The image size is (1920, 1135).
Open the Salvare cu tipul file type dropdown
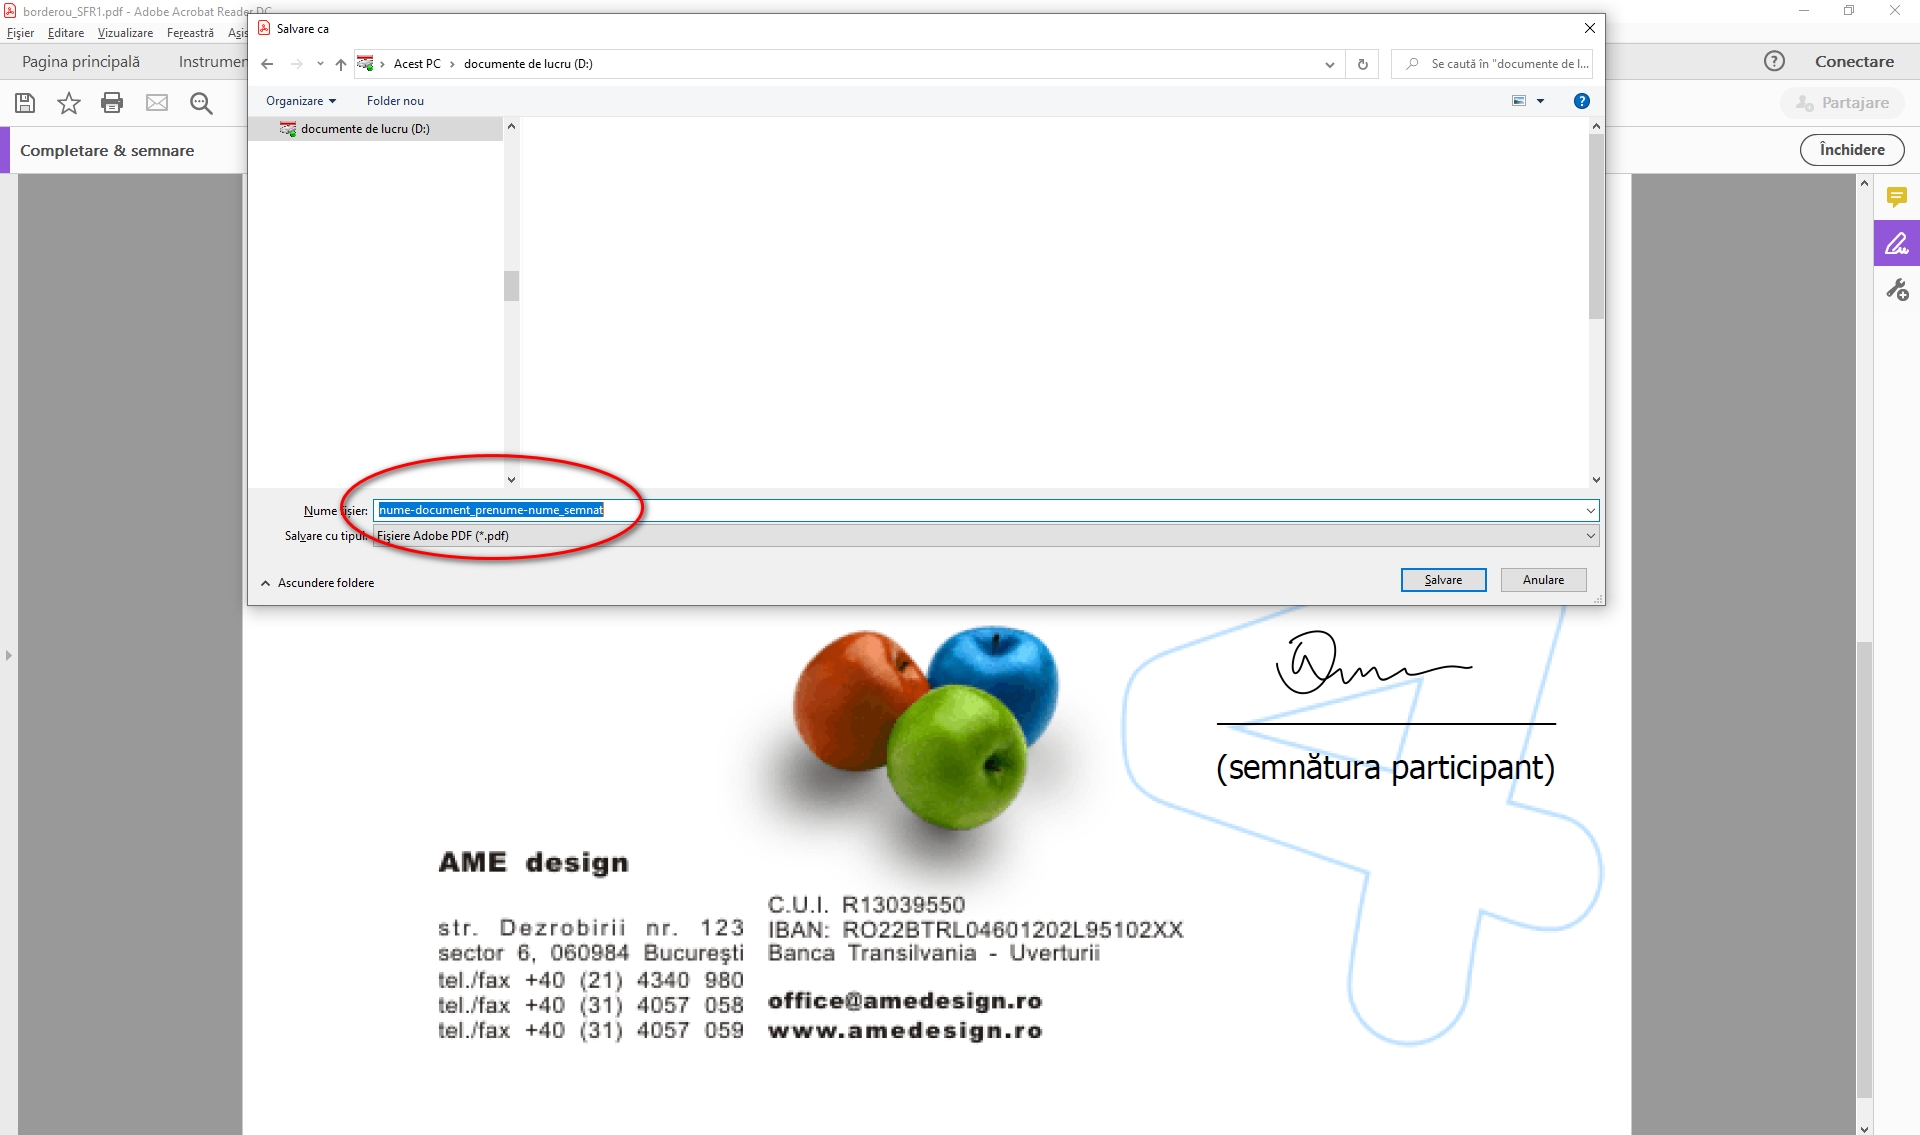tap(985, 536)
